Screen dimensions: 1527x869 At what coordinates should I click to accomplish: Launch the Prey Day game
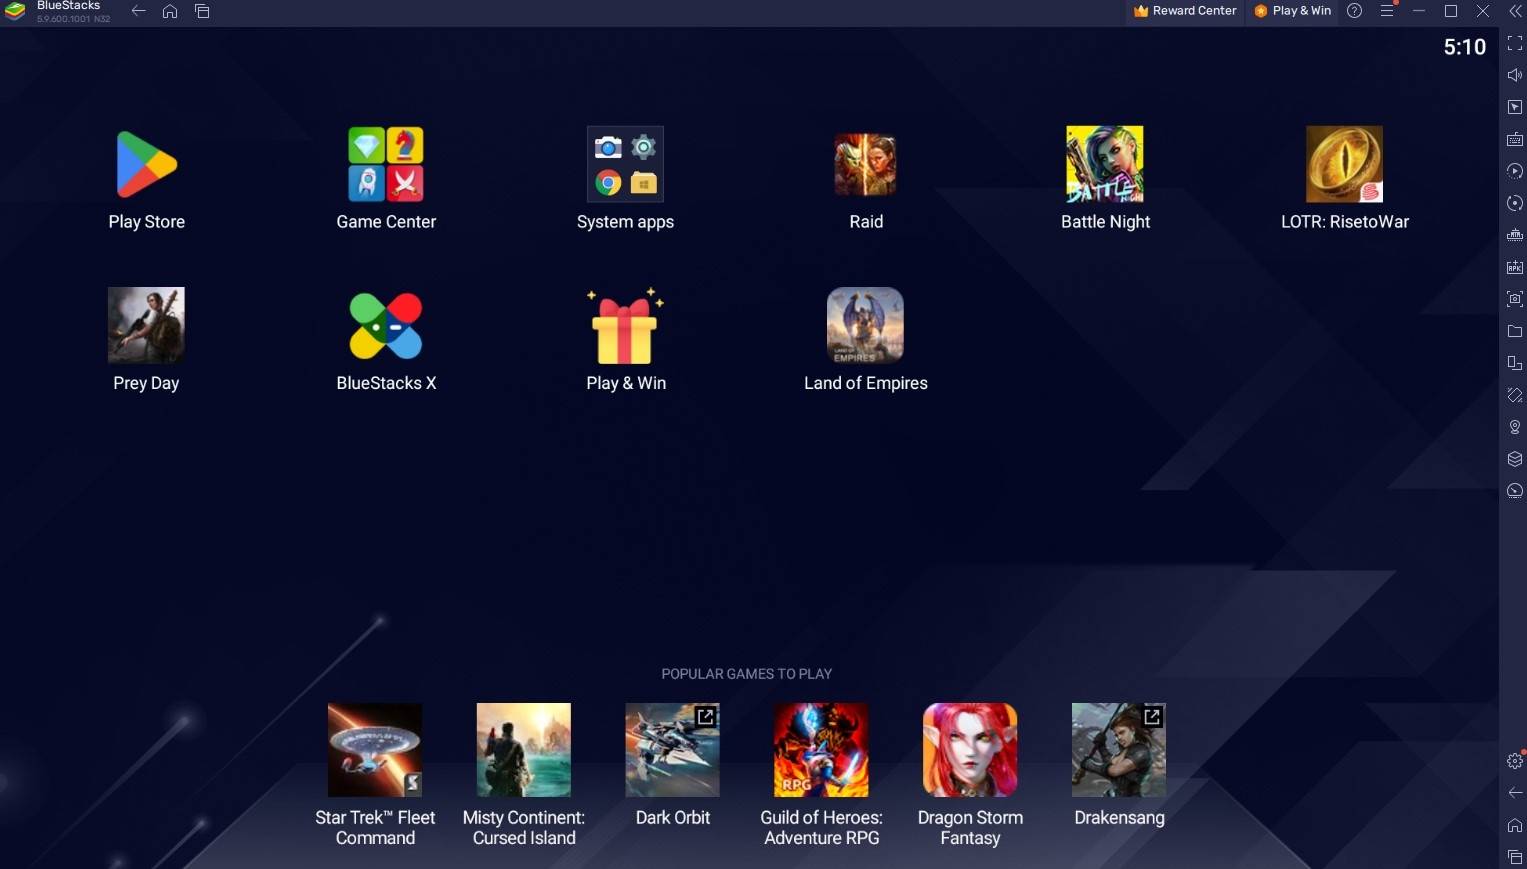coord(146,326)
